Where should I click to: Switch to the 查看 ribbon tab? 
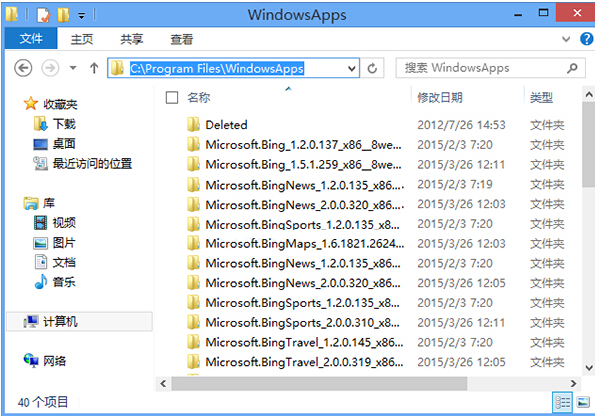(181, 39)
